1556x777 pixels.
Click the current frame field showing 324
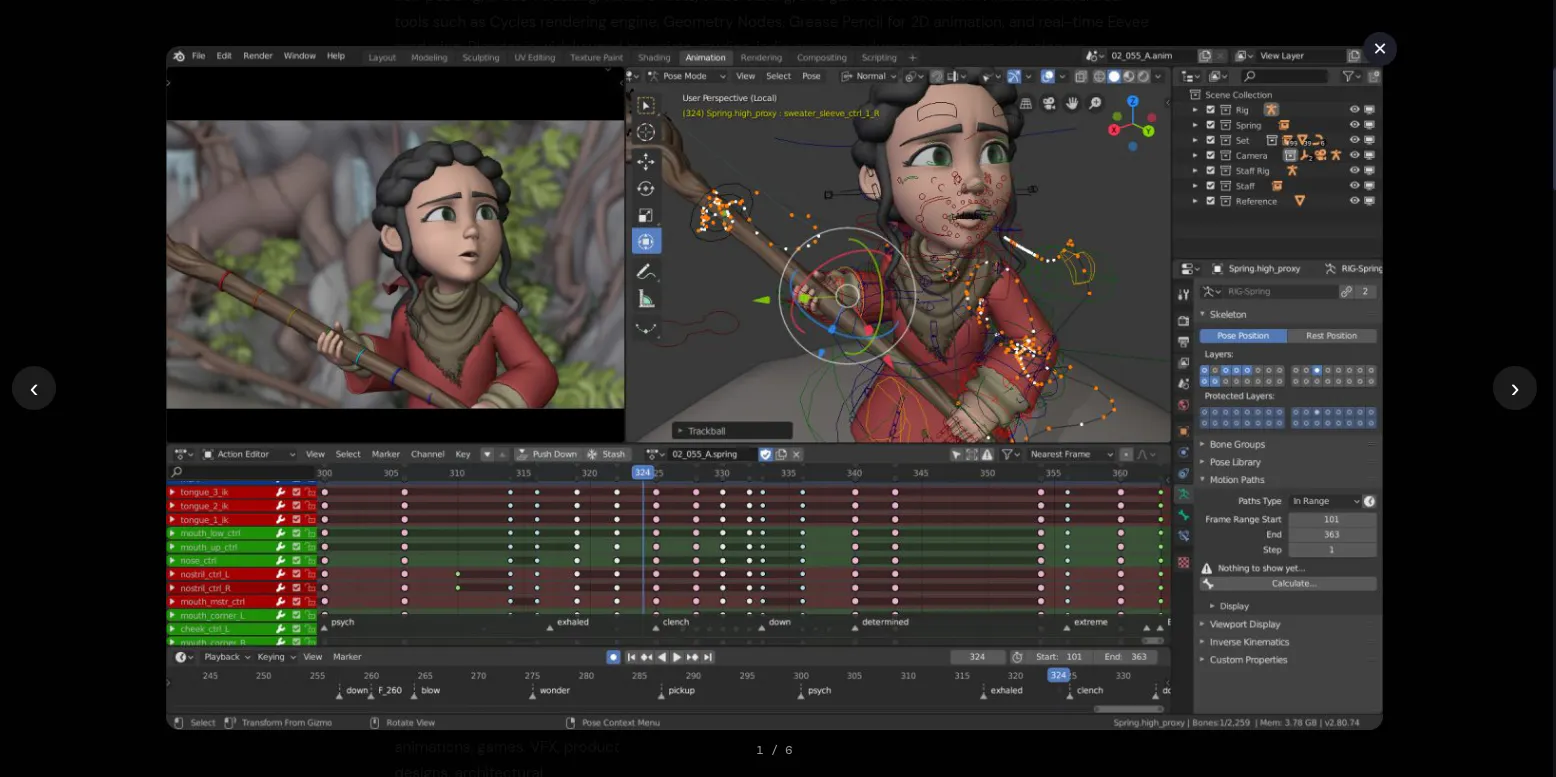click(x=978, y=657)
